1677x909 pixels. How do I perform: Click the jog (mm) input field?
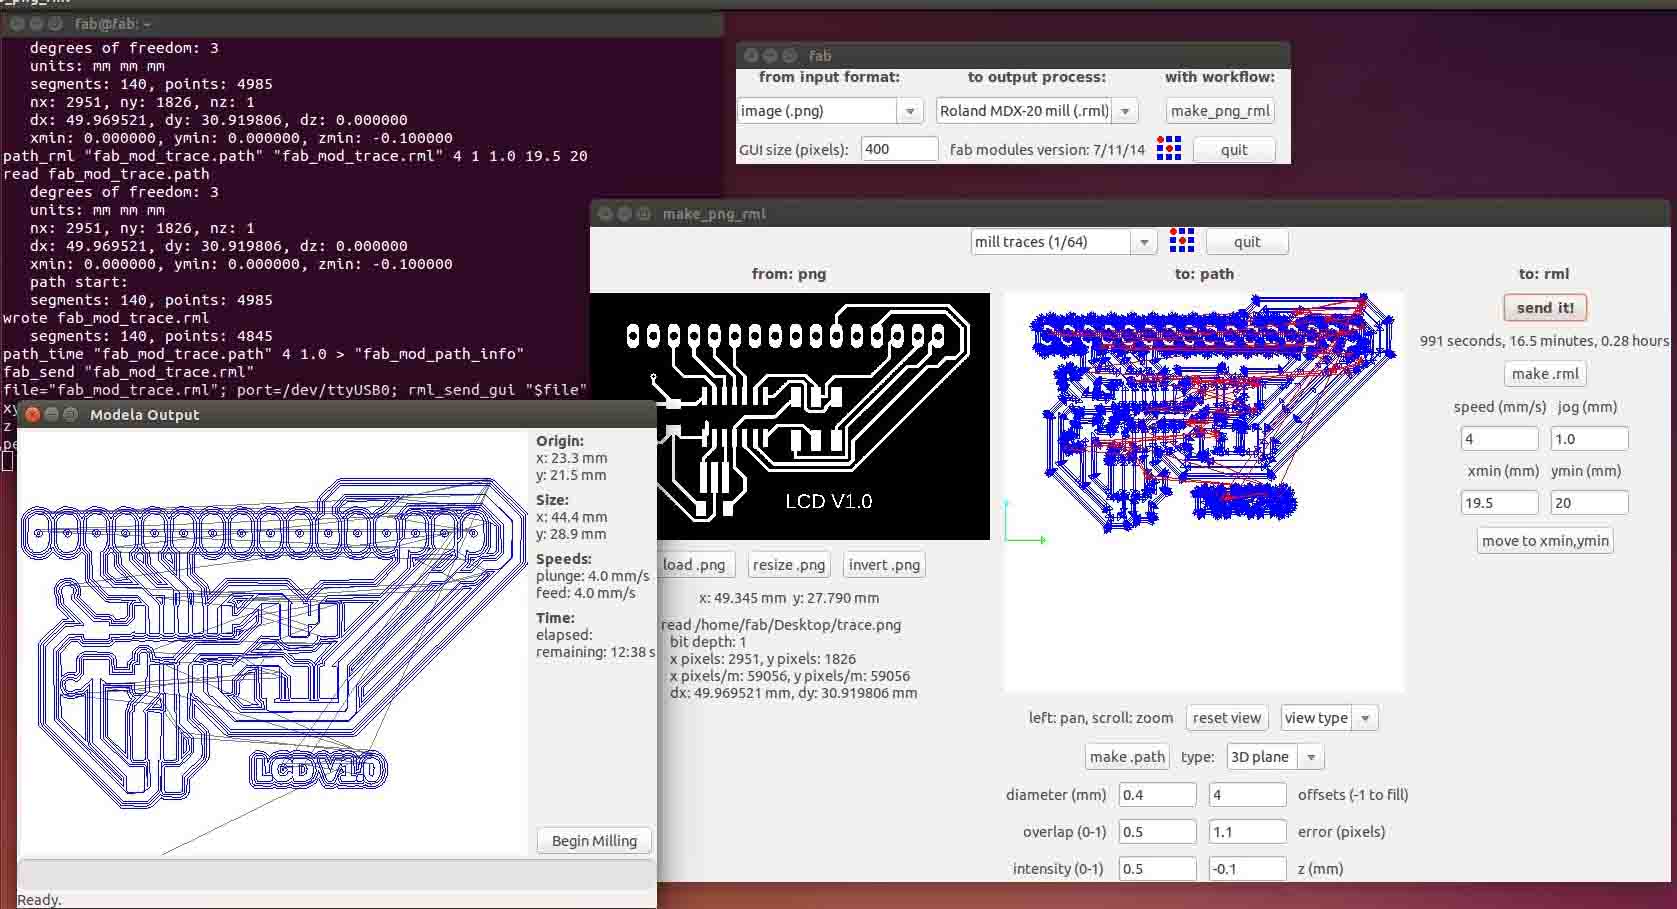(x=1589, y=439)
